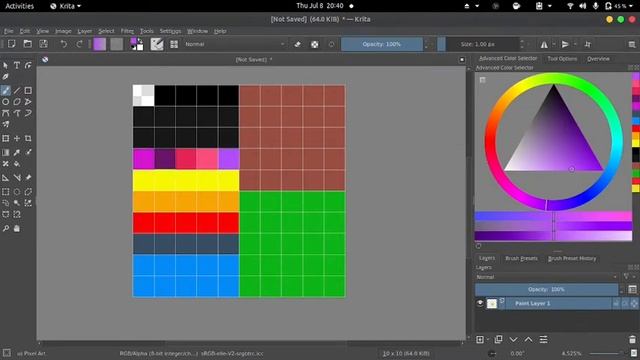640x360 pixels.
Task: Open brush blending mode Normal dropdown
Action: tap(235, 44)
